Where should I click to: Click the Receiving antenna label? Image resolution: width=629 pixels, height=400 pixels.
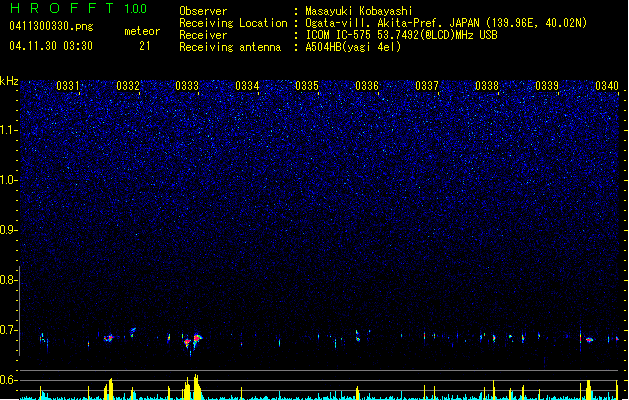click(230, 47)
